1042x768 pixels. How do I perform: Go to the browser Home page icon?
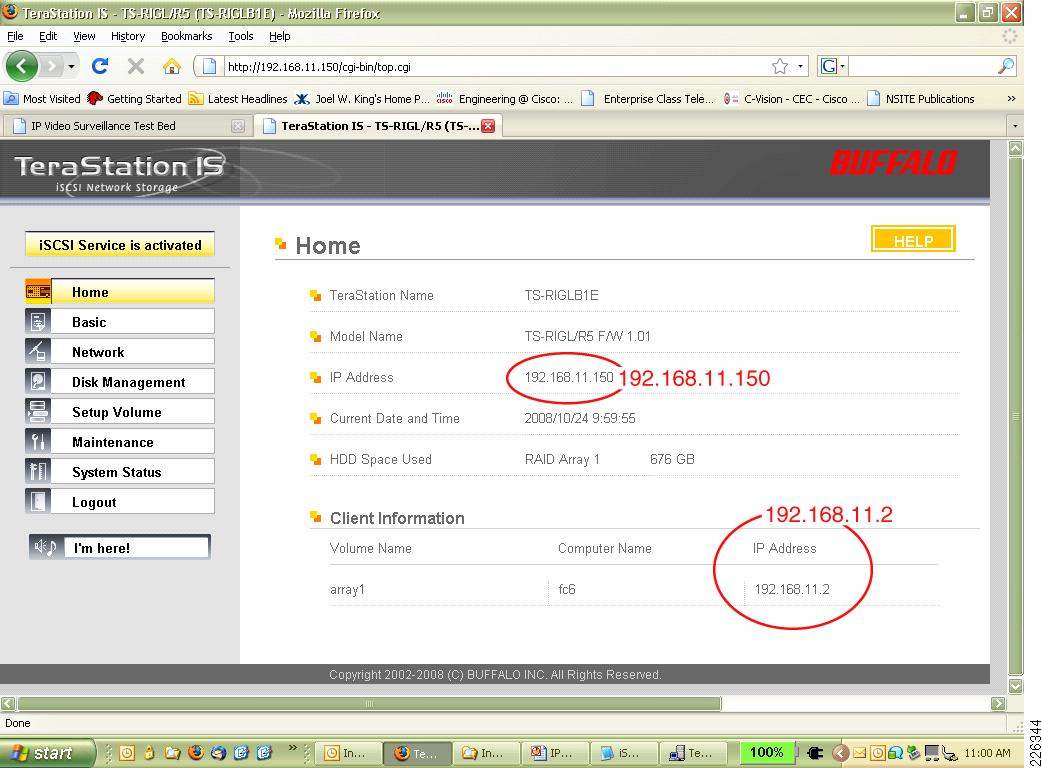(171, 66)
